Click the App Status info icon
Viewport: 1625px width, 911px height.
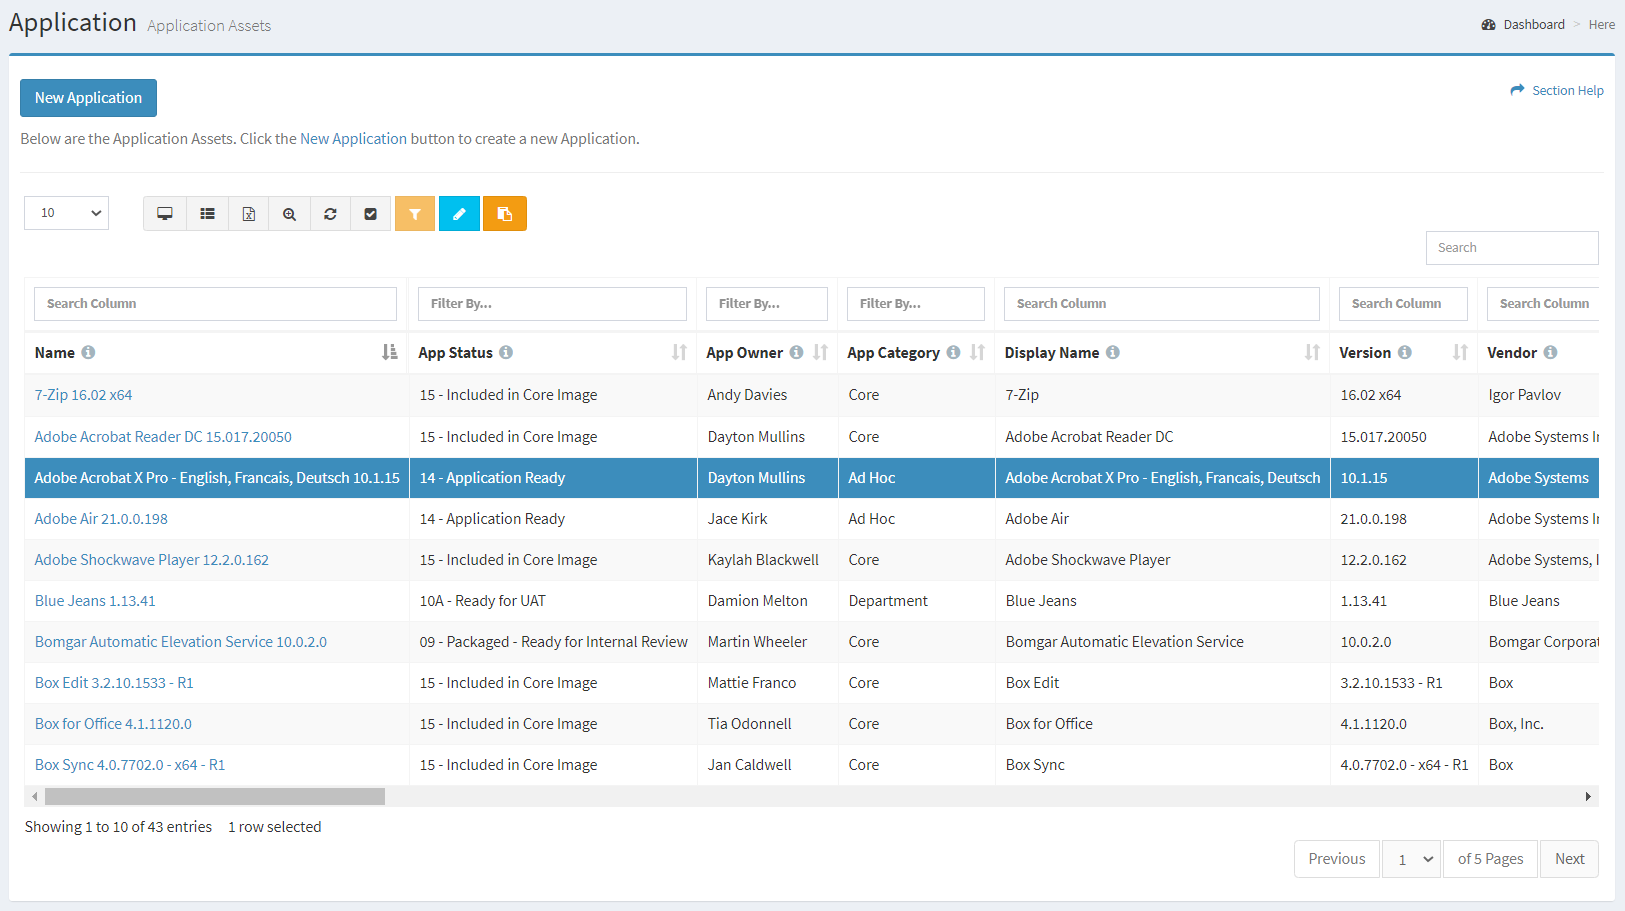click(x=506, y=352)
